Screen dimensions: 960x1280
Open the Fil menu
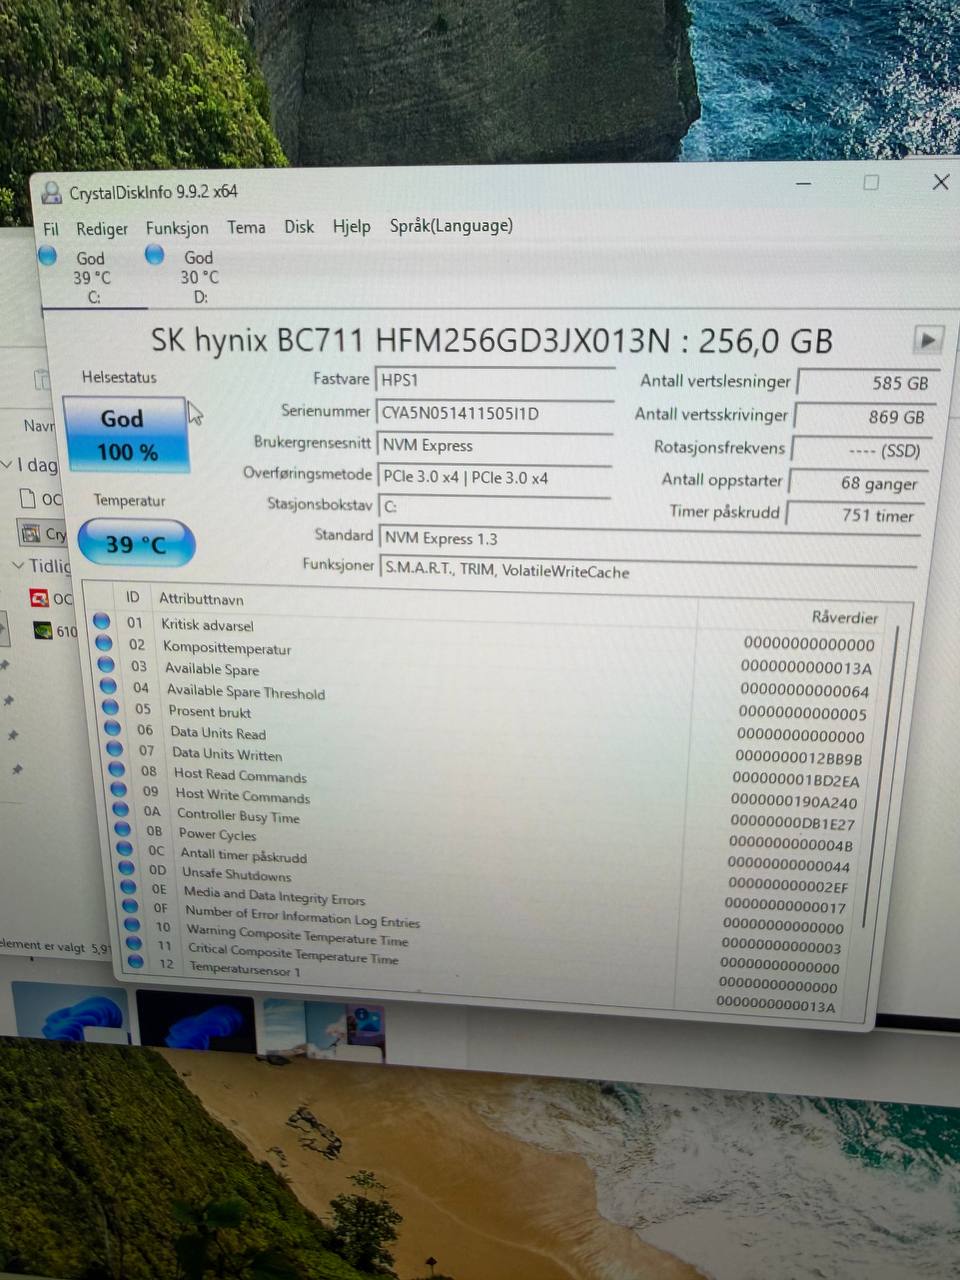[x=51, y=229]
